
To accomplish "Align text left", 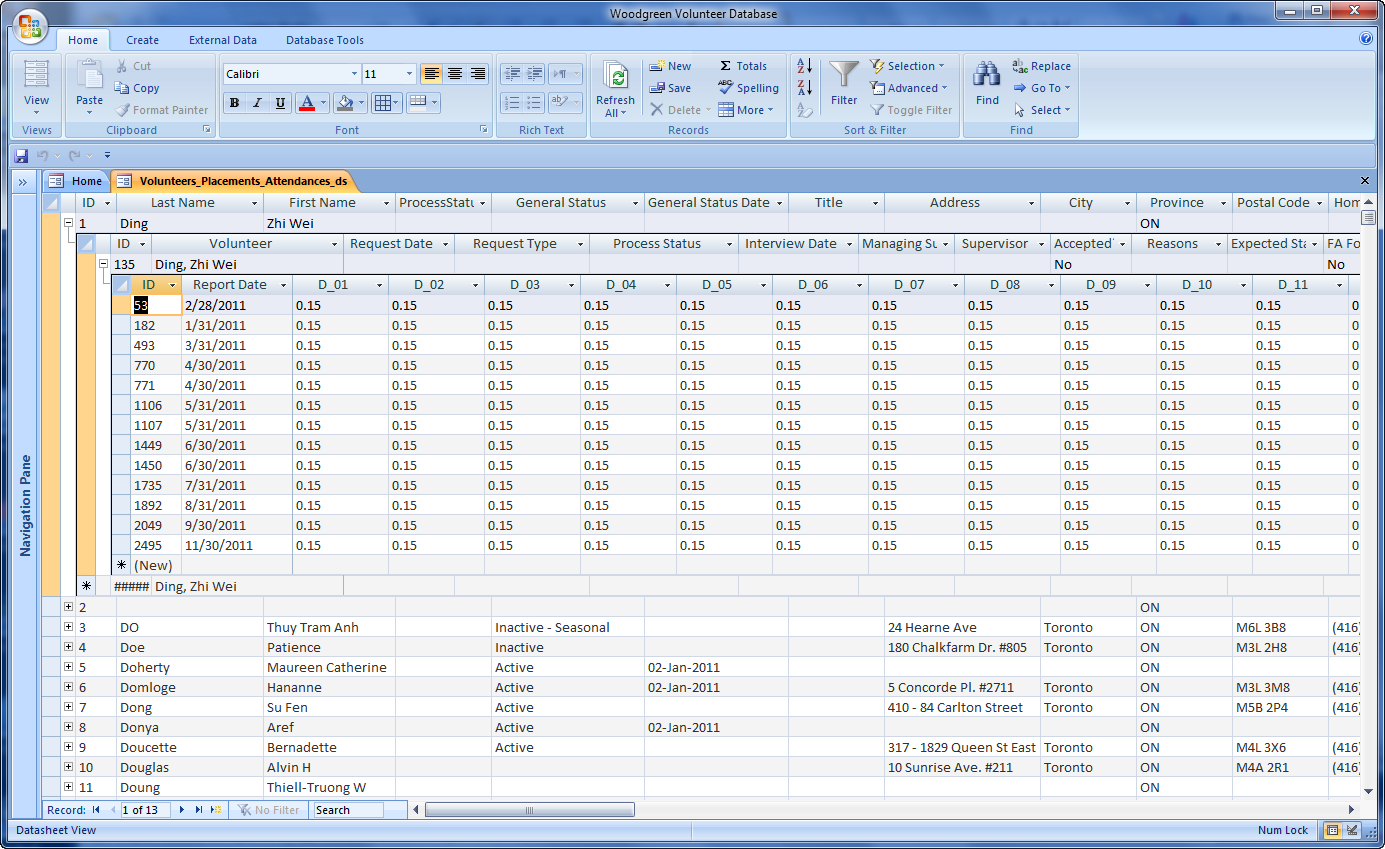I will 431,74.
